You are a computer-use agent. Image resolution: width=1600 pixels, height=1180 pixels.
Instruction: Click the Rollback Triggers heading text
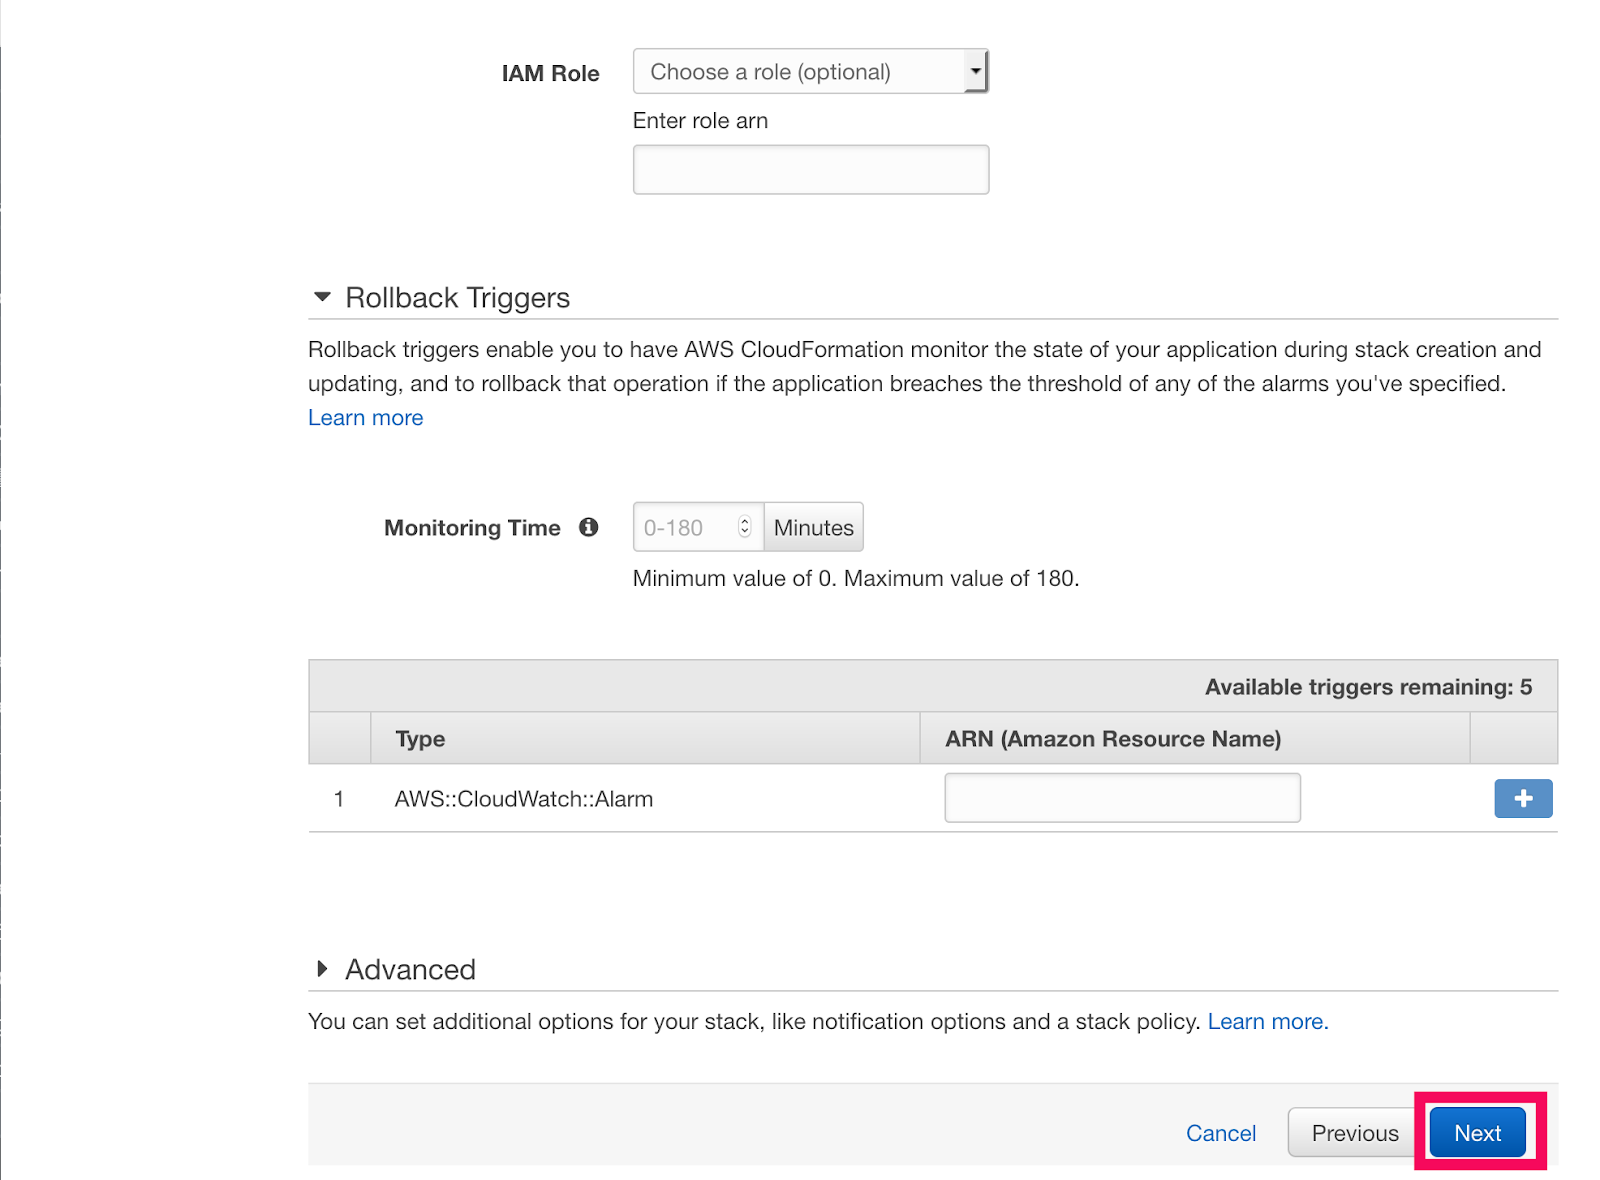pyautogui.click(x=457, y=298)
